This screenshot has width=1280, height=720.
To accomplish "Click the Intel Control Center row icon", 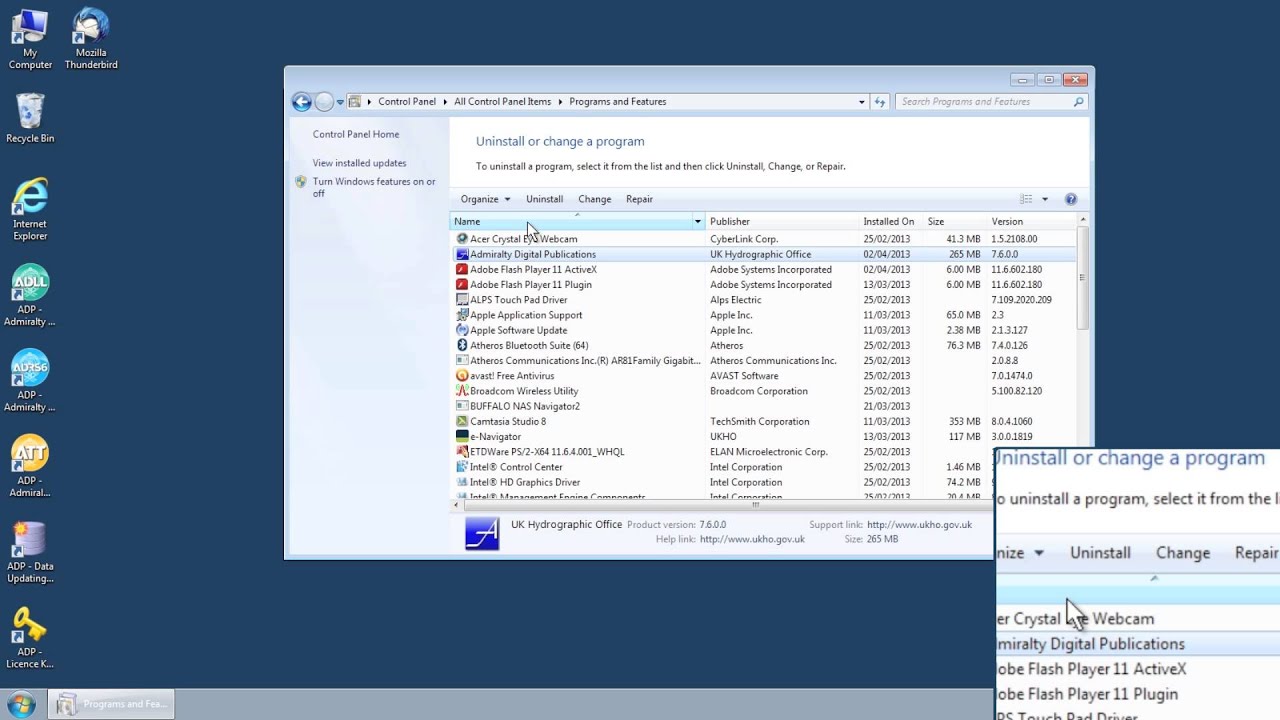I will pos(461,467).
